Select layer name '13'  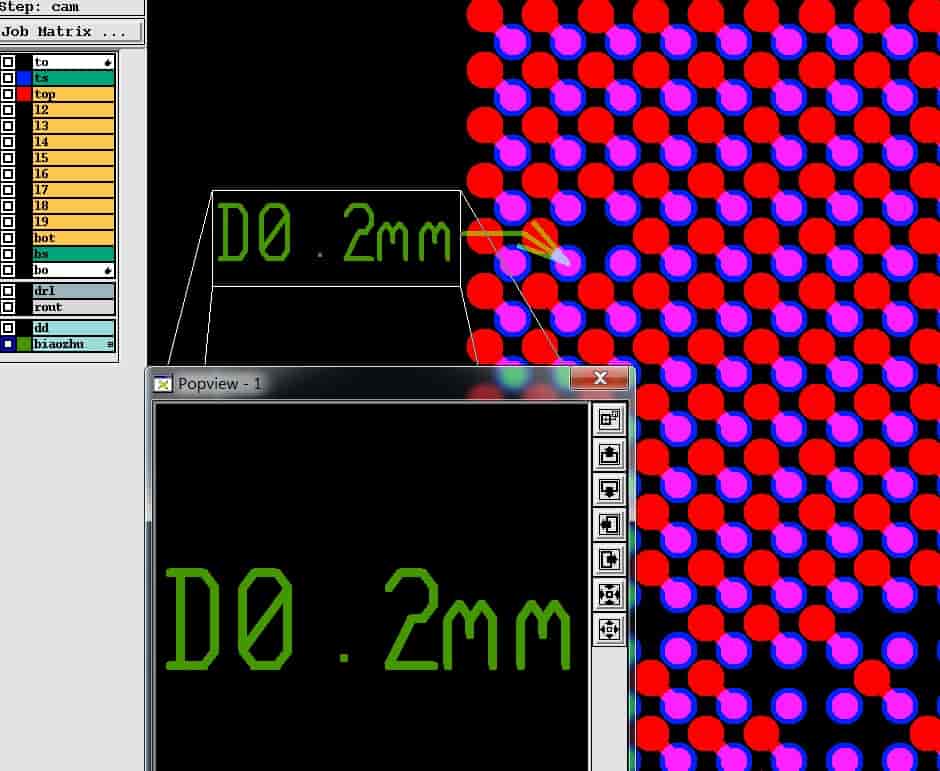pyautogui.click(x=73, y=126)
